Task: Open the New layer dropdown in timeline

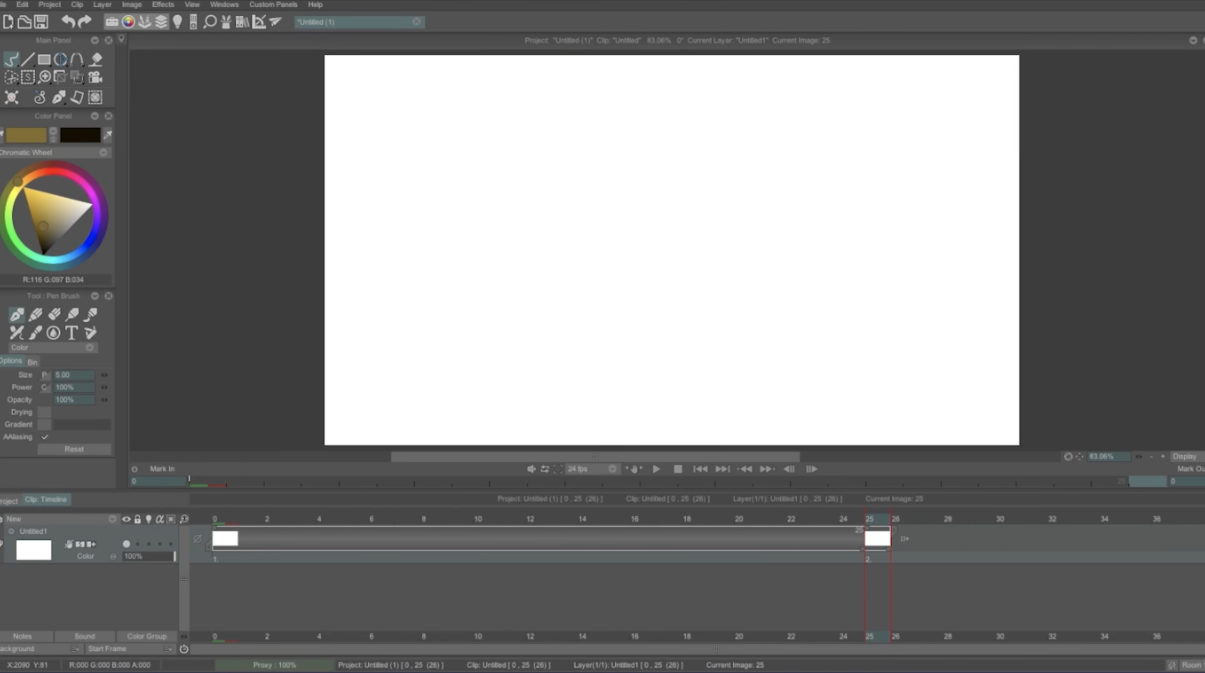Action: [60, 519]
